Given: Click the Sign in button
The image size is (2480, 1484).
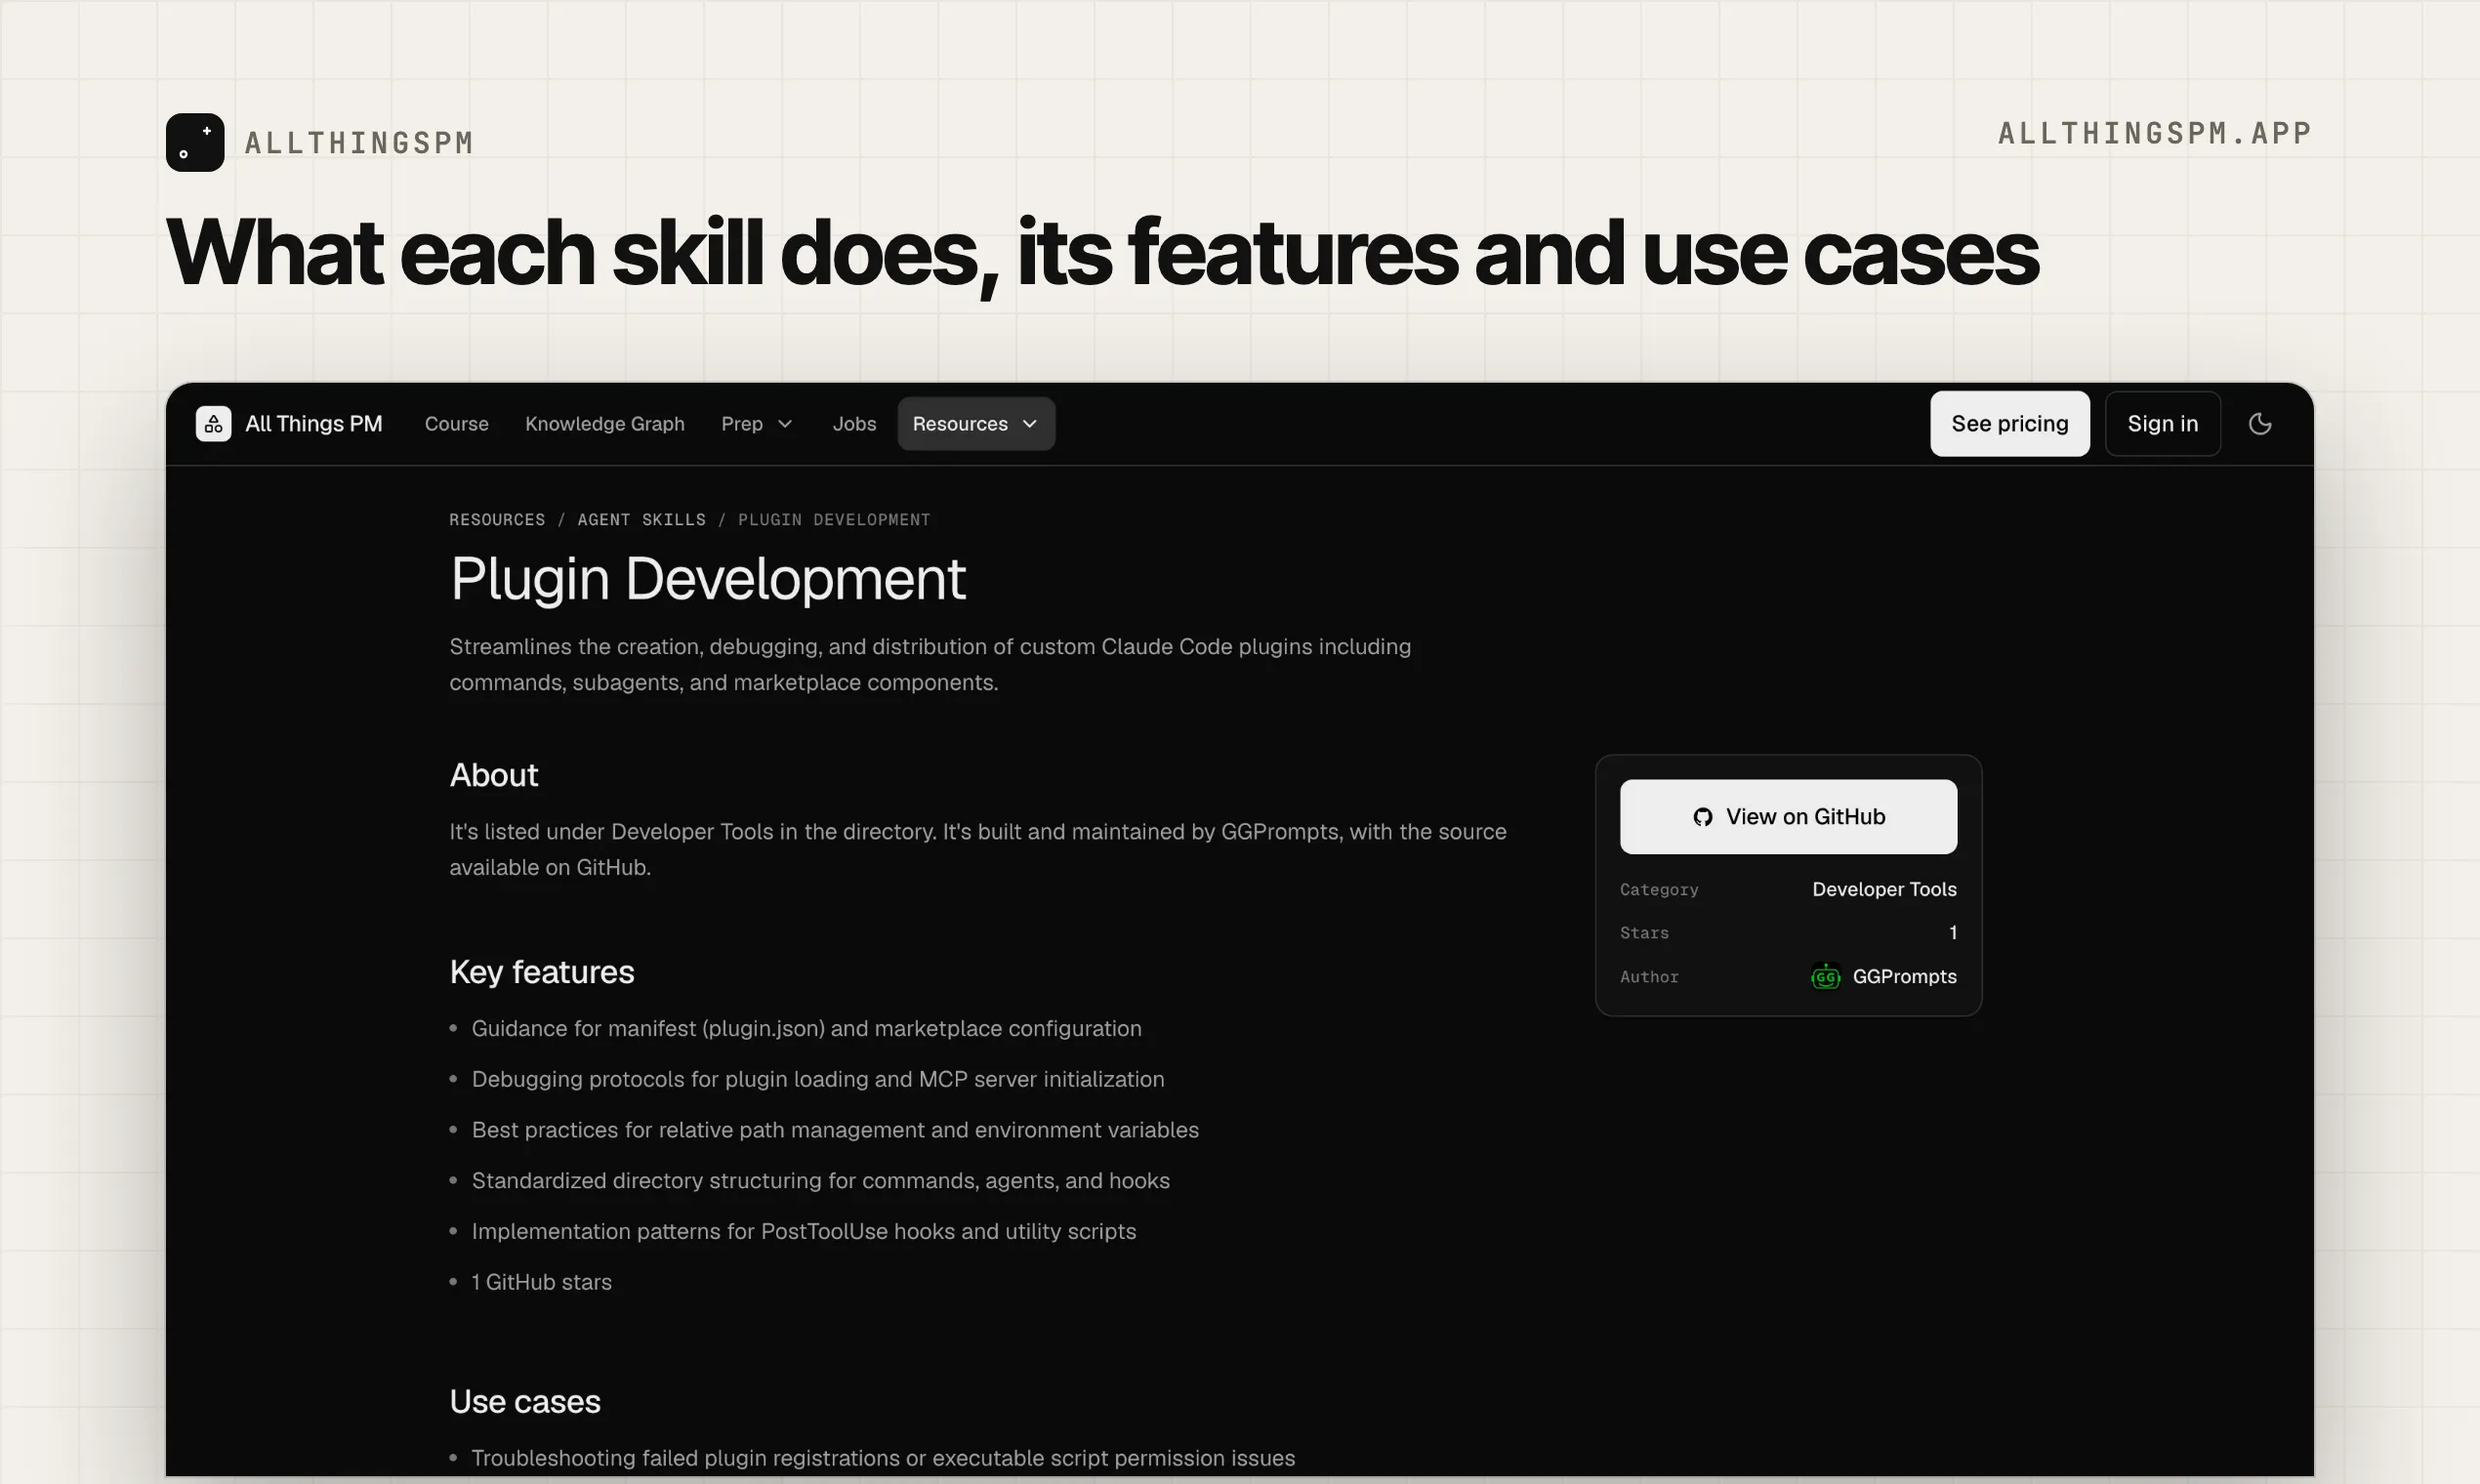Looking at the screenshot, I should click(x=2162, y=423).
